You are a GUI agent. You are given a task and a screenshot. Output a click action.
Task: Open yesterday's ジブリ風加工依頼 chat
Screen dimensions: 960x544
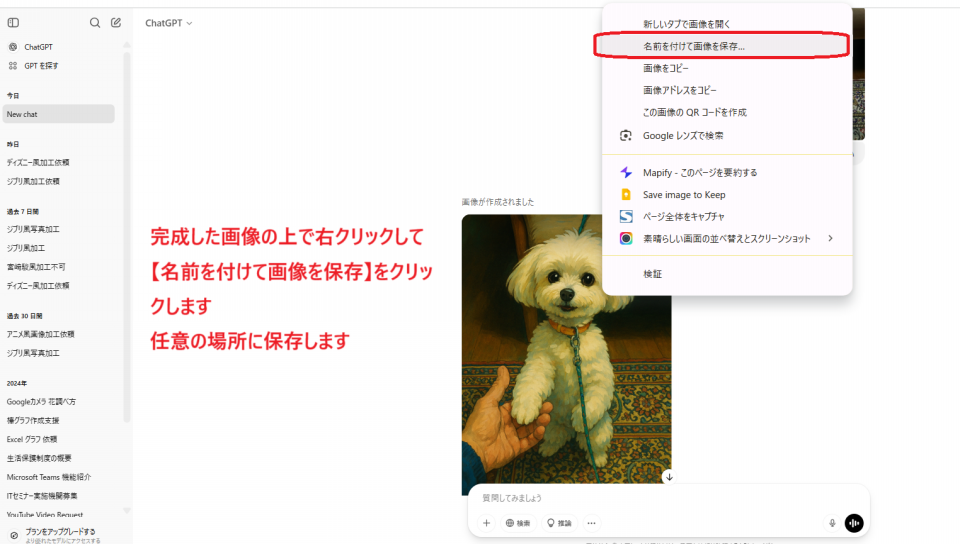[33, 181]
